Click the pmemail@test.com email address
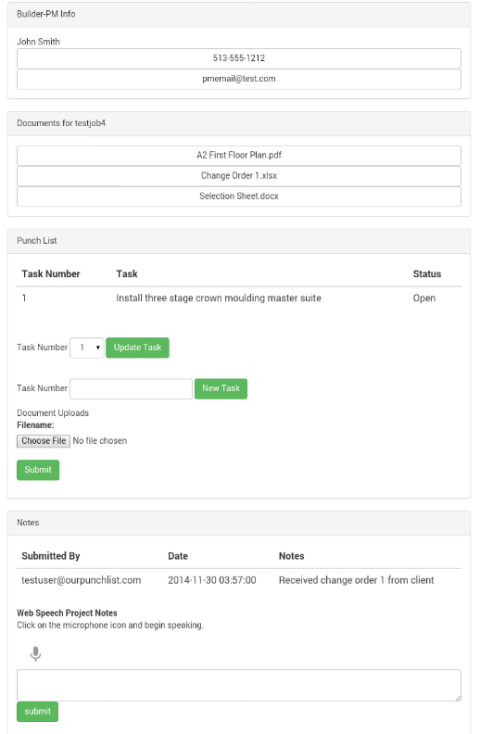 click(239, 79)
